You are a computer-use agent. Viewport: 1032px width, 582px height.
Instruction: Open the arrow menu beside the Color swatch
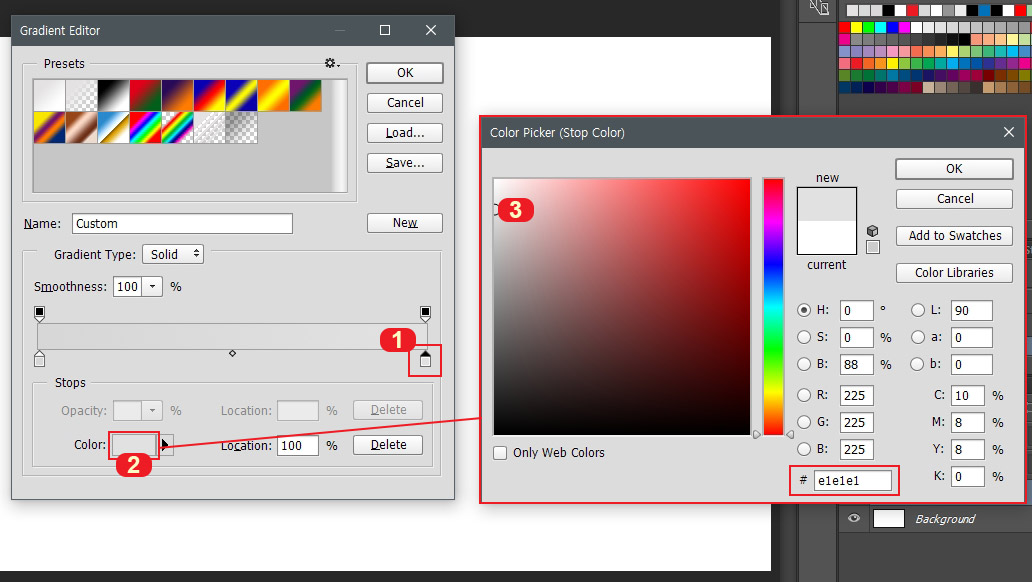[x=166, y=445]
